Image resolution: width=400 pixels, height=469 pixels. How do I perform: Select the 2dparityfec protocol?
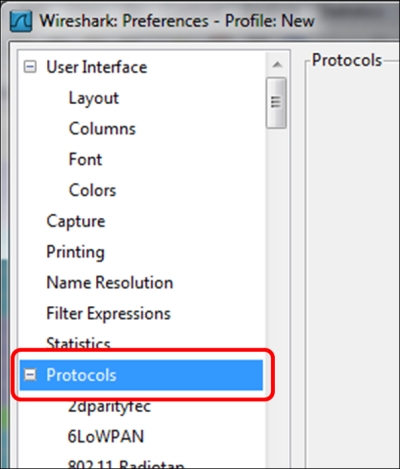(x=109, y=406)
